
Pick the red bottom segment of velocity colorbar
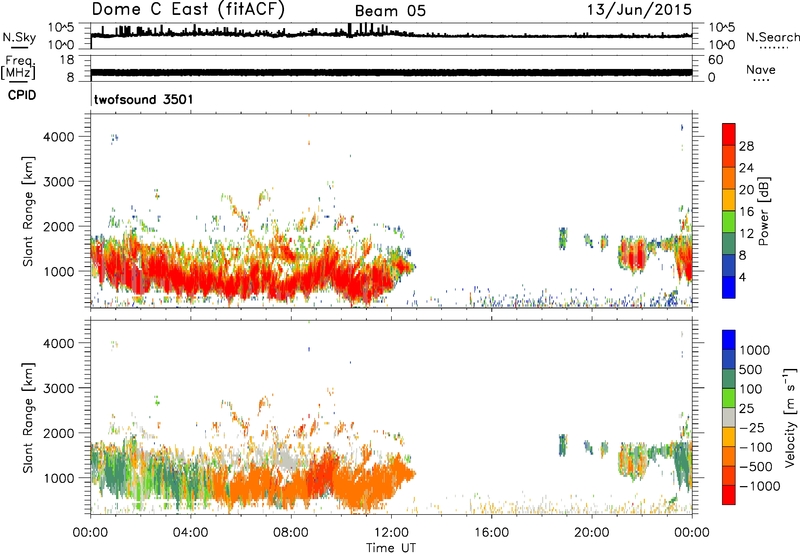pyautogui.click(x=729, y=495)
